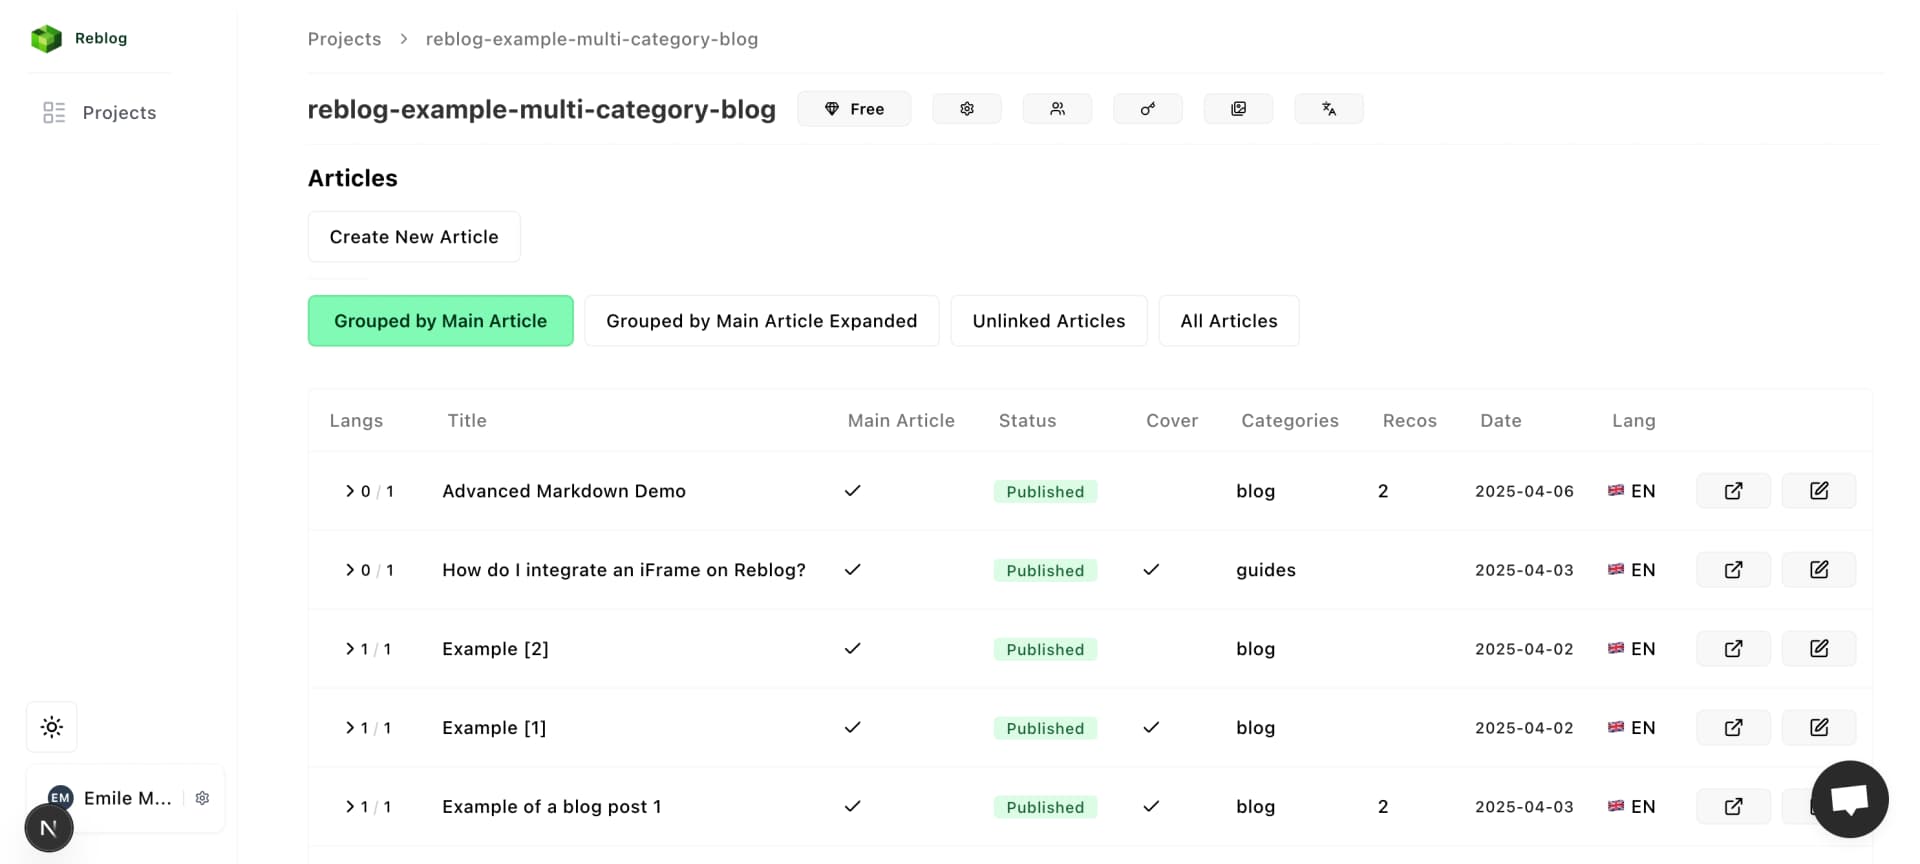Switch to Grouped by Main Article Expanded
The width and height of the screenshot is (1920, 864).
click(x=761, y=321)
